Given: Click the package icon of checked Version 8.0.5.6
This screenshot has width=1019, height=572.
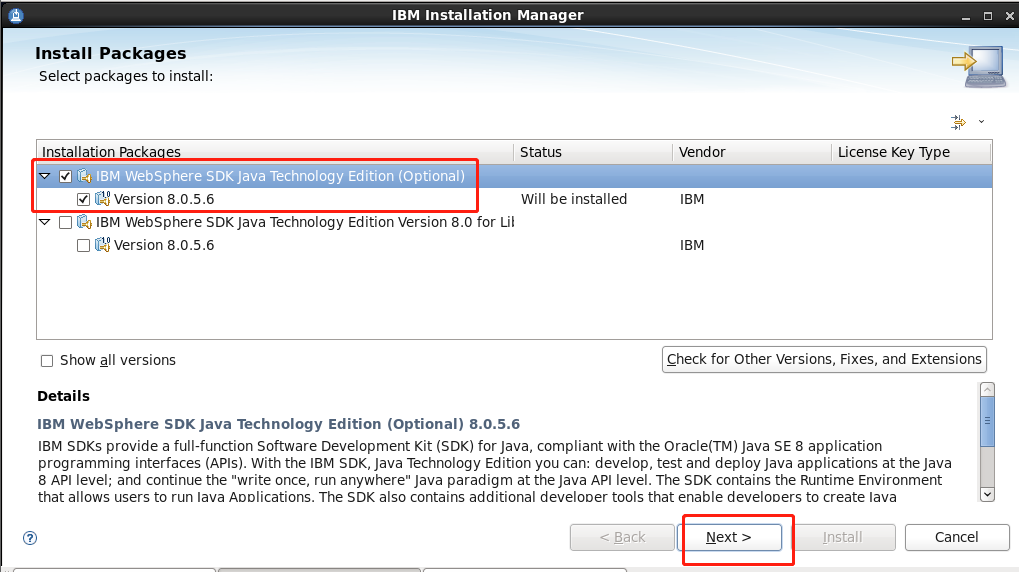Looking at the screenshot, I should 102,199.
